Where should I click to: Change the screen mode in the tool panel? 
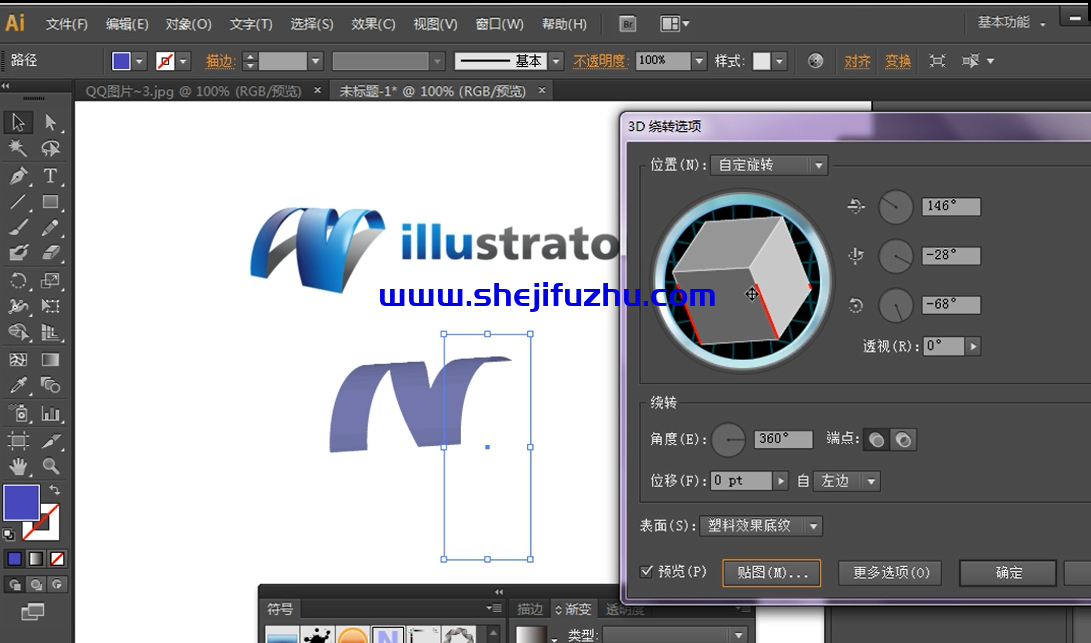32,612
